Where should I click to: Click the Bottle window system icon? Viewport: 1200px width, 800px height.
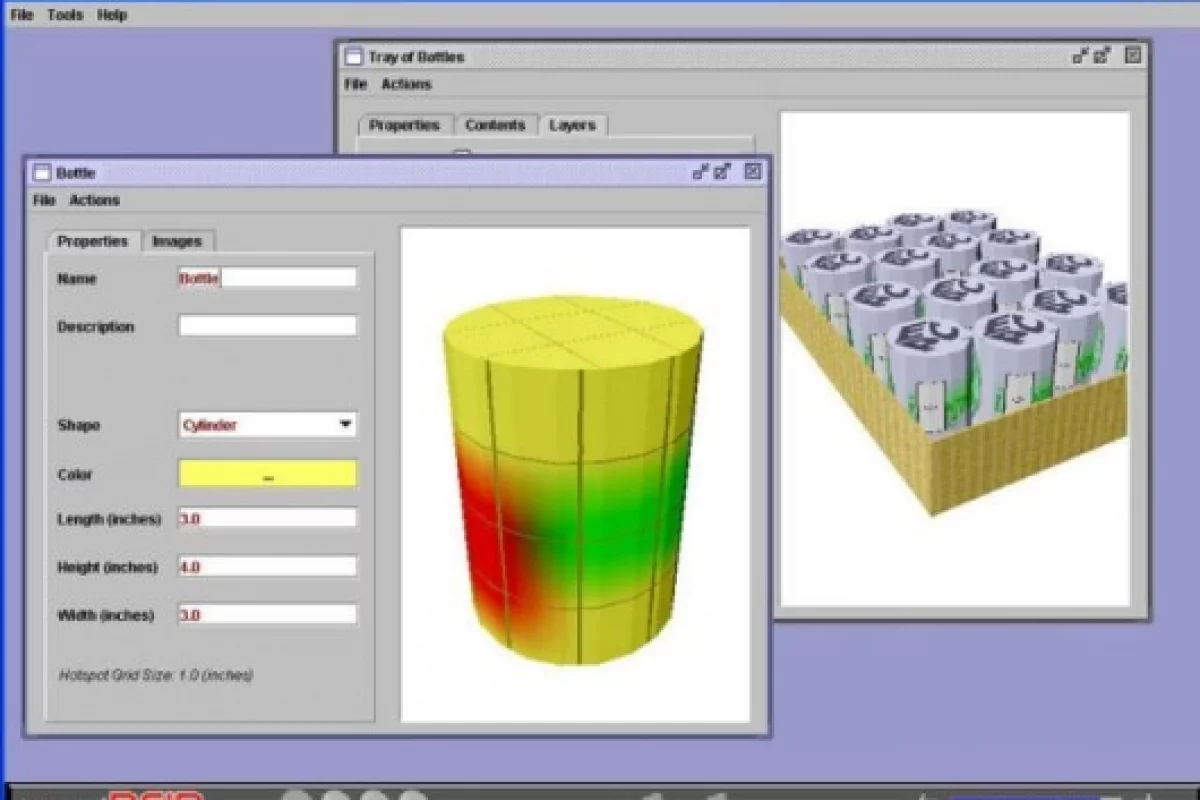pos(42,173)
